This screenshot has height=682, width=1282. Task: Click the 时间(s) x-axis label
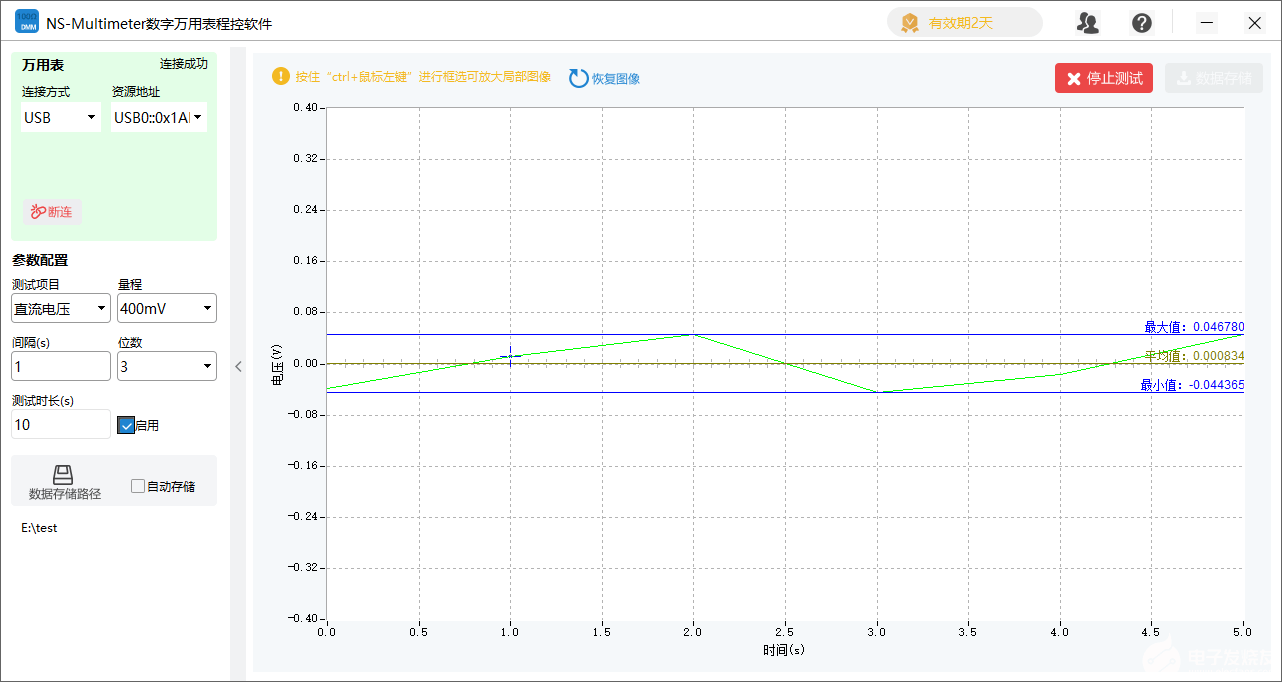[x=784, y=650]
